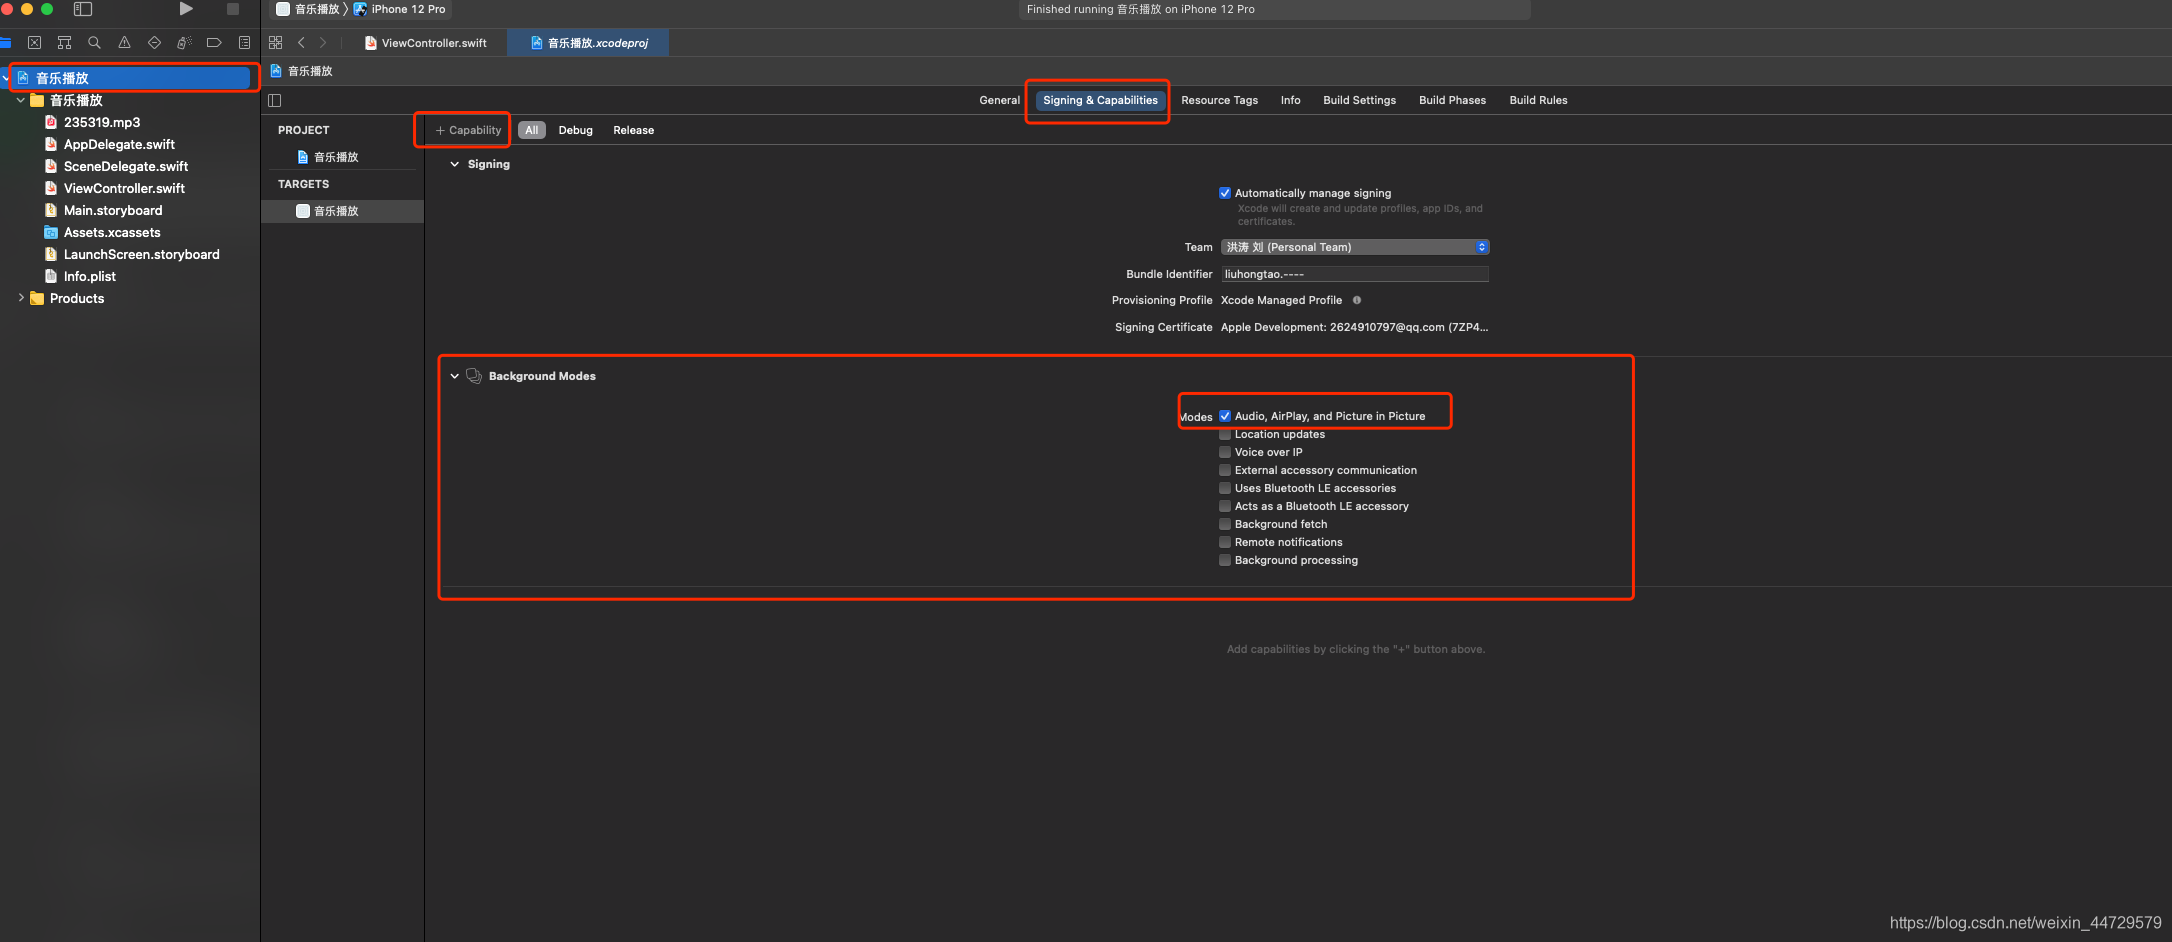Viewport: 2172px width, 942px height.
Task: Open the find navigator magnifier icon
Action: pos(94,43)
